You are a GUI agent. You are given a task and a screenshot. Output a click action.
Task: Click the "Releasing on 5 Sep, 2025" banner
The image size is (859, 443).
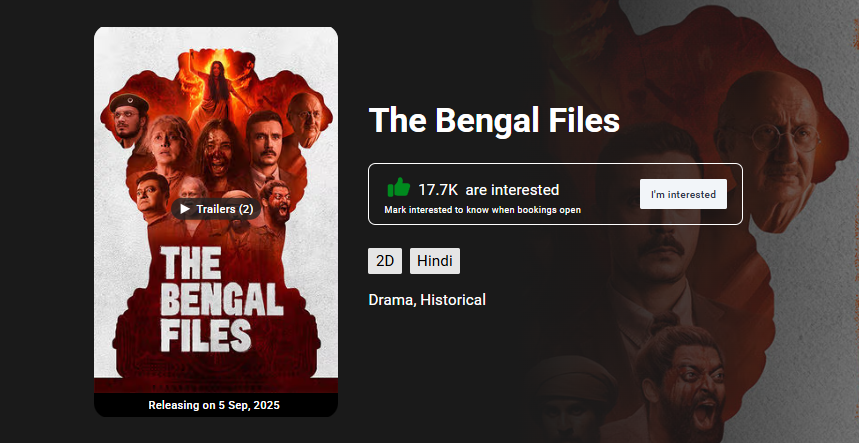pyautogui.click(x=214, y=405)
